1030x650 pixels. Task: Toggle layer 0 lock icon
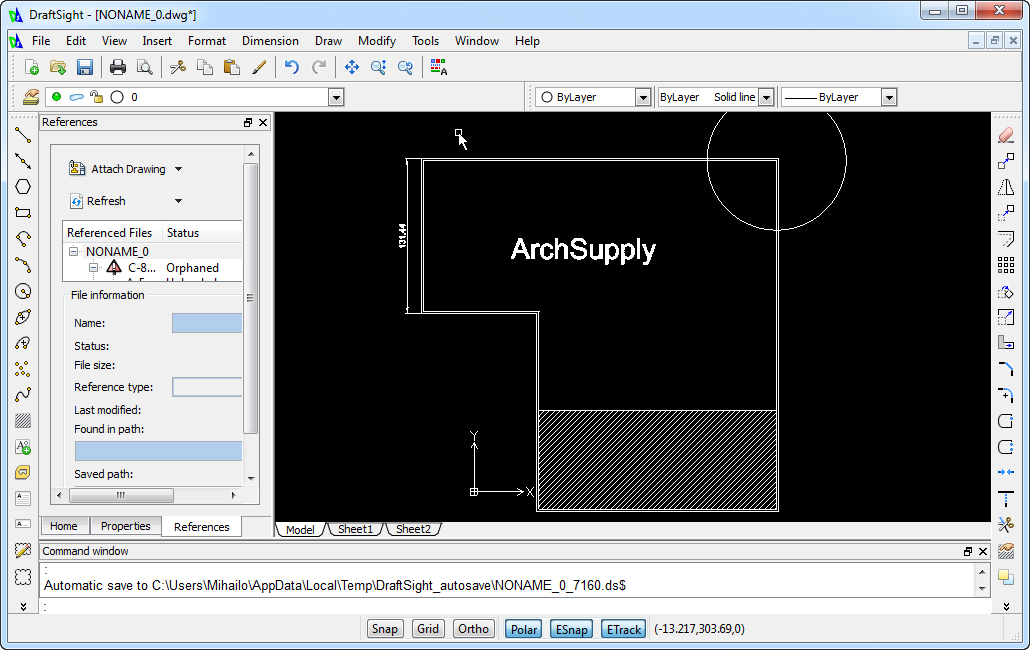(x=97, y=97)
